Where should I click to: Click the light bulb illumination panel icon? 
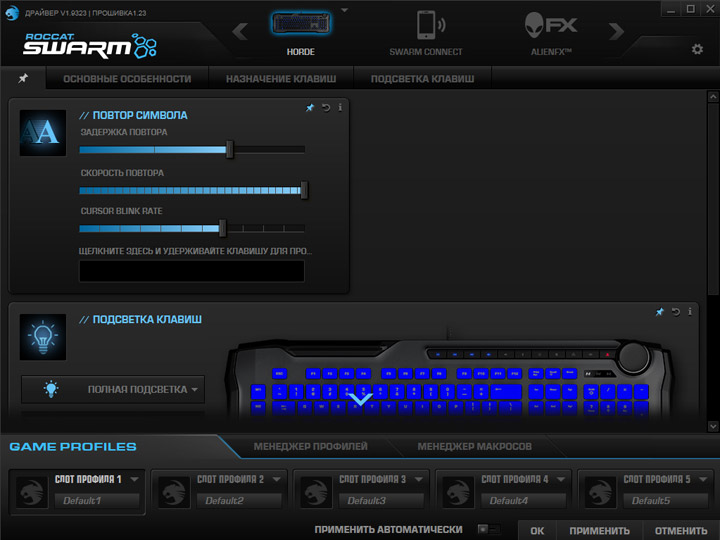click(x=43, y=337)
